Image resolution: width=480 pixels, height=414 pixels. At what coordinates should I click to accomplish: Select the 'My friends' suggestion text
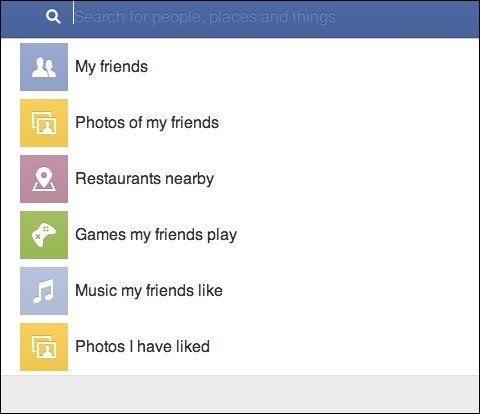(112, 67)
